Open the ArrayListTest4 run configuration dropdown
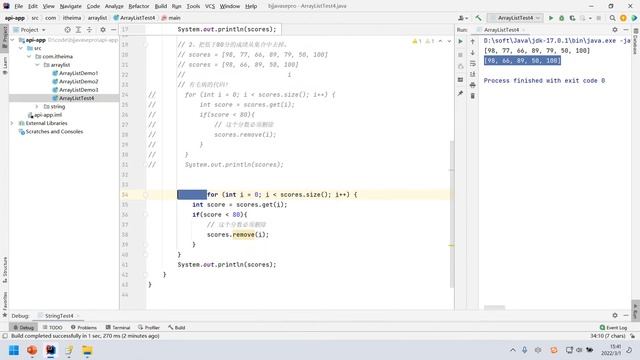The height and width of the screenshot is (360, 640). click(516, 18)
